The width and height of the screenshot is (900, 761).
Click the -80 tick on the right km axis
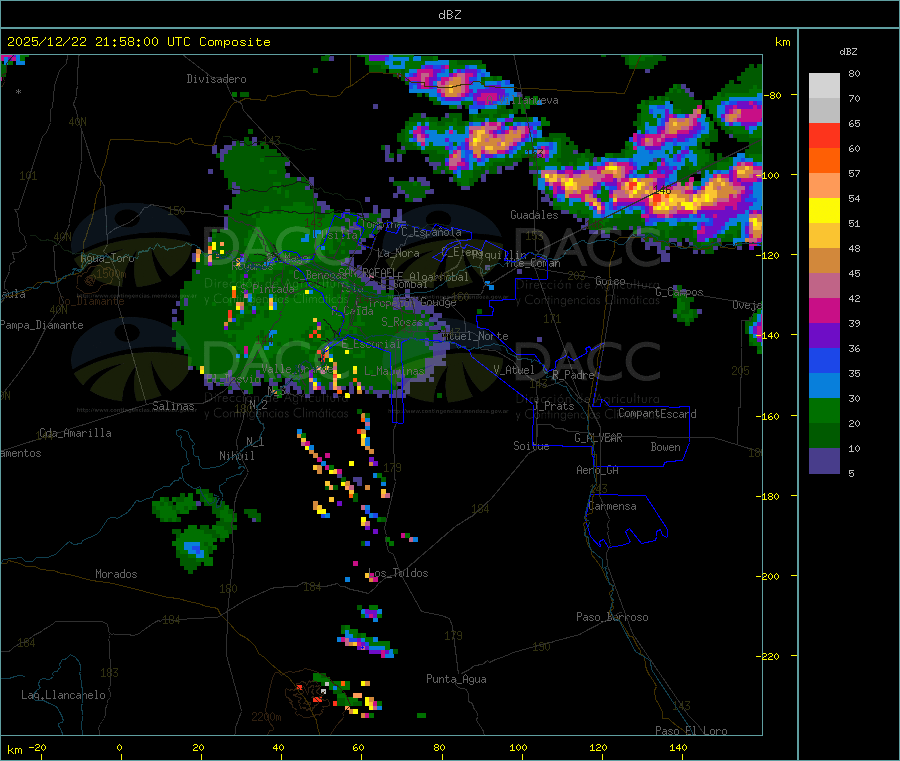click(771, 95)
